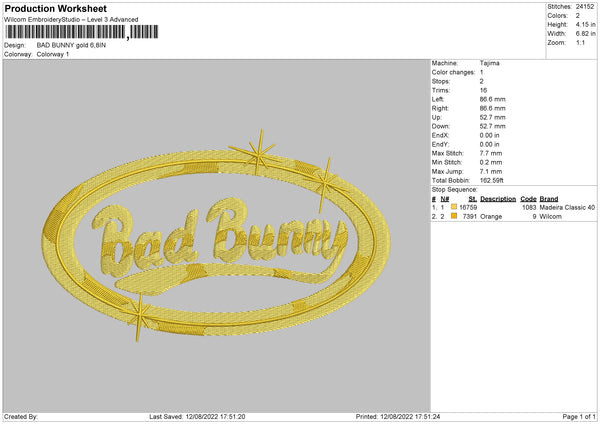
Task: Click the 'Left:' label
Action: (438, 99)
